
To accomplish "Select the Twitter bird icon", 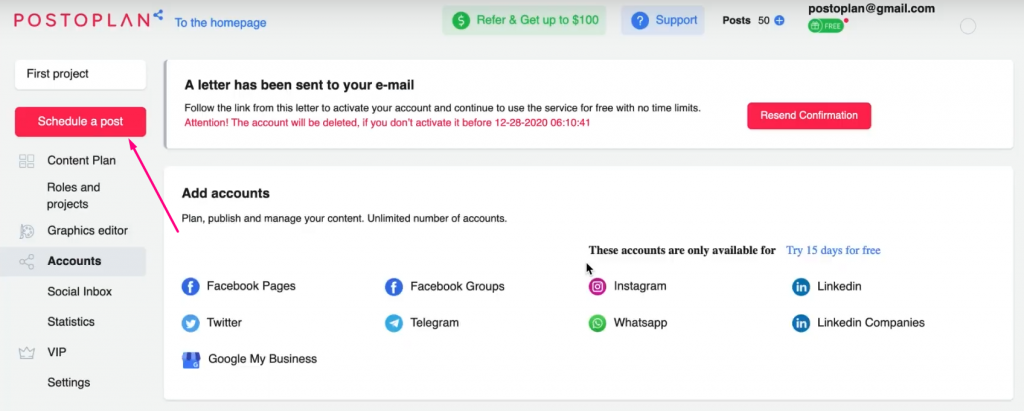I will 190,323.
